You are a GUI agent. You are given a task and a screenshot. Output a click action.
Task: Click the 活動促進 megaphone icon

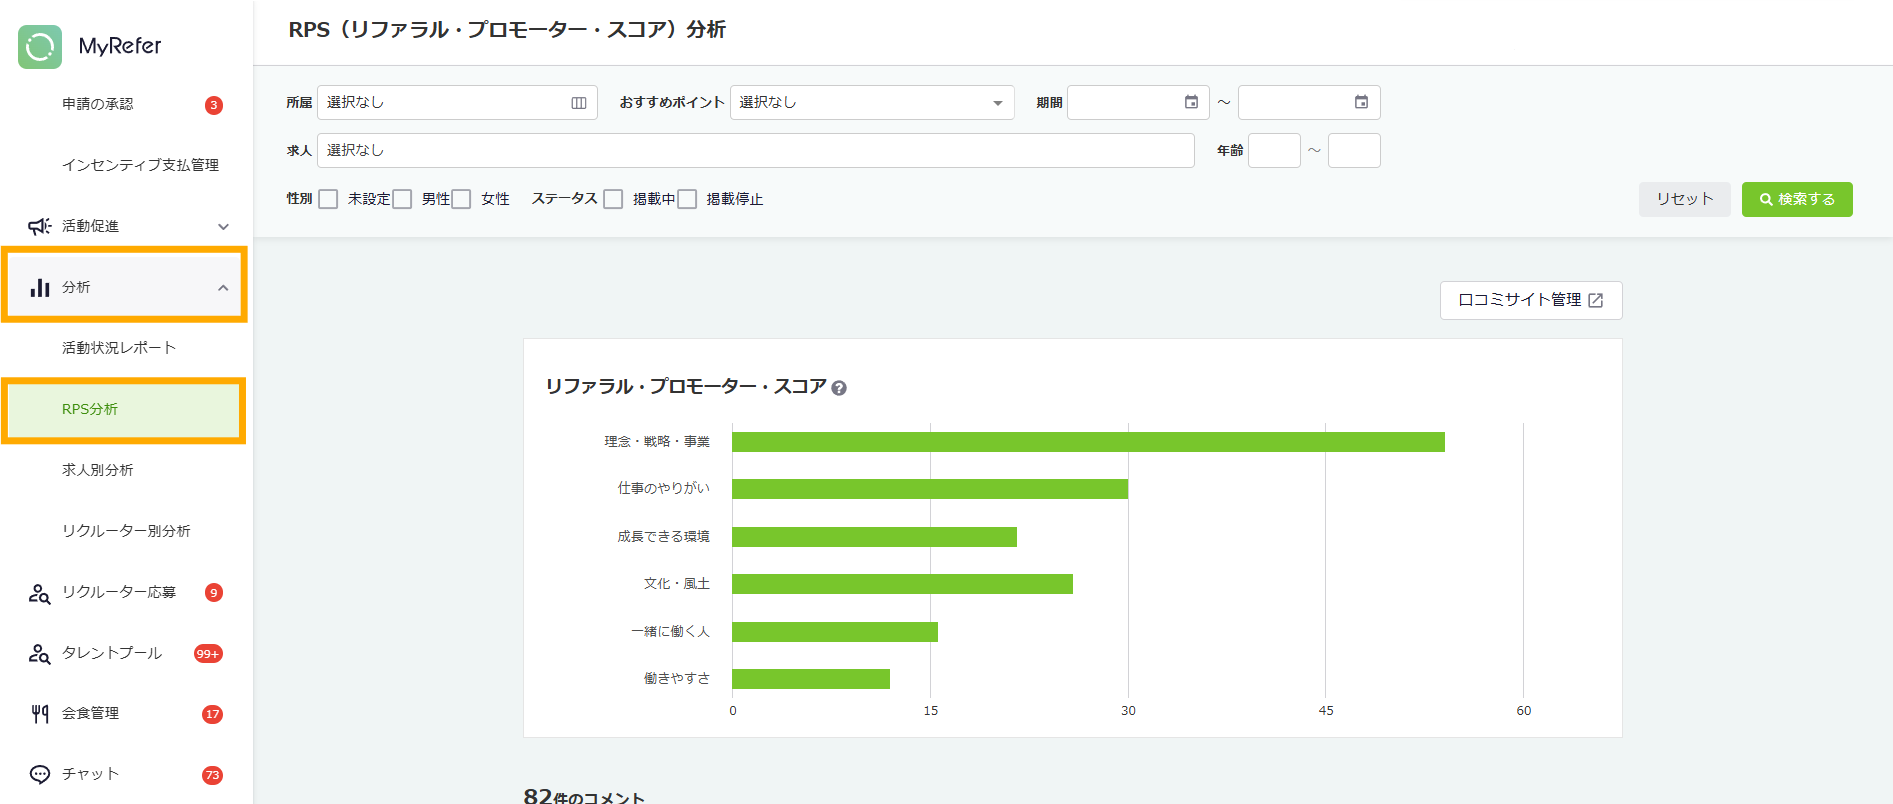pyautogui.click(x=39, y=226)
